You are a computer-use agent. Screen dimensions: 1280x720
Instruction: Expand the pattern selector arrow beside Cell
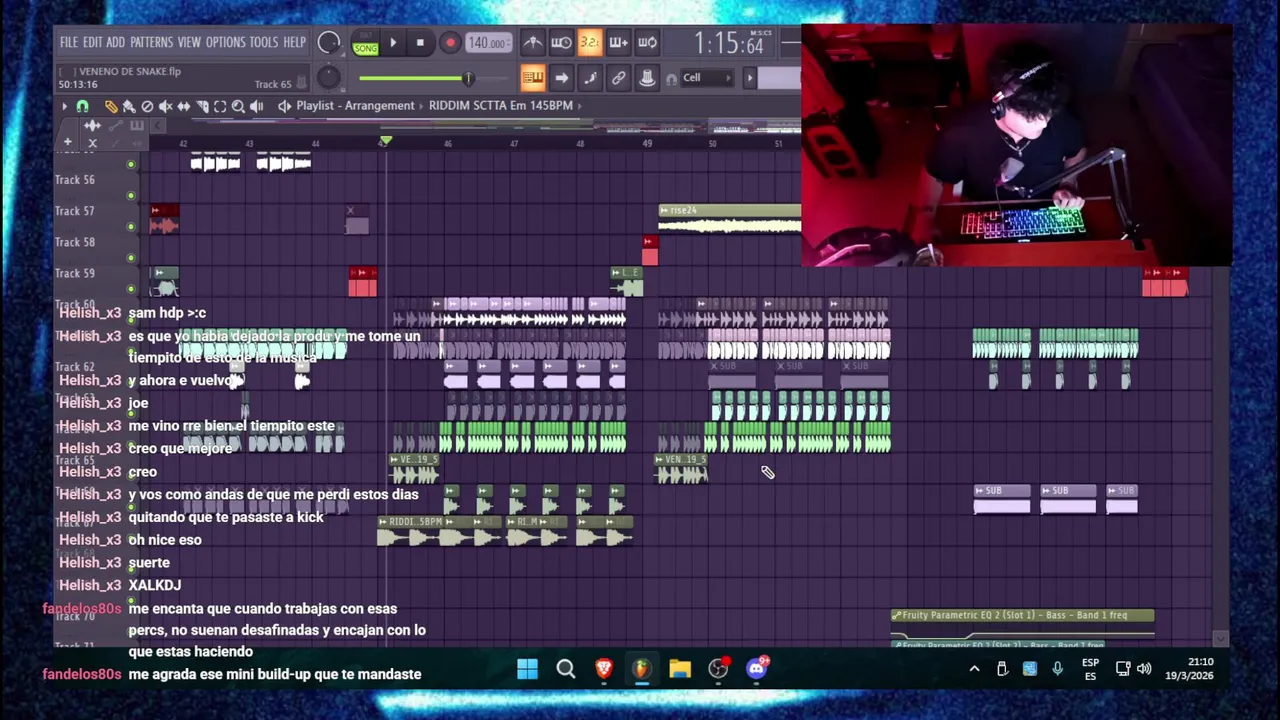coord(749,78)
